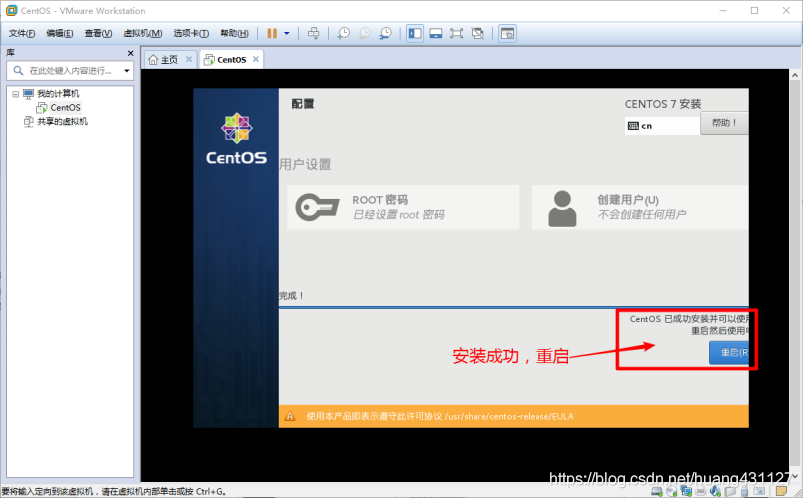This screenshot has height=498, width=803.
Task: Switch to the 主页 tab
Action: point(170,59)
